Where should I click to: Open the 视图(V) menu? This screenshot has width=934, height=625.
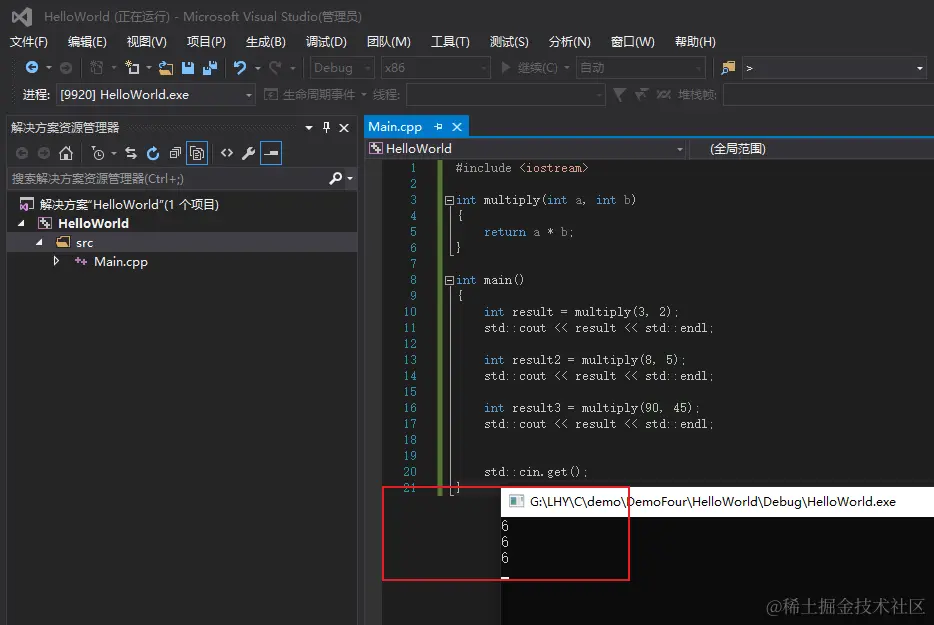click(147, 42)
